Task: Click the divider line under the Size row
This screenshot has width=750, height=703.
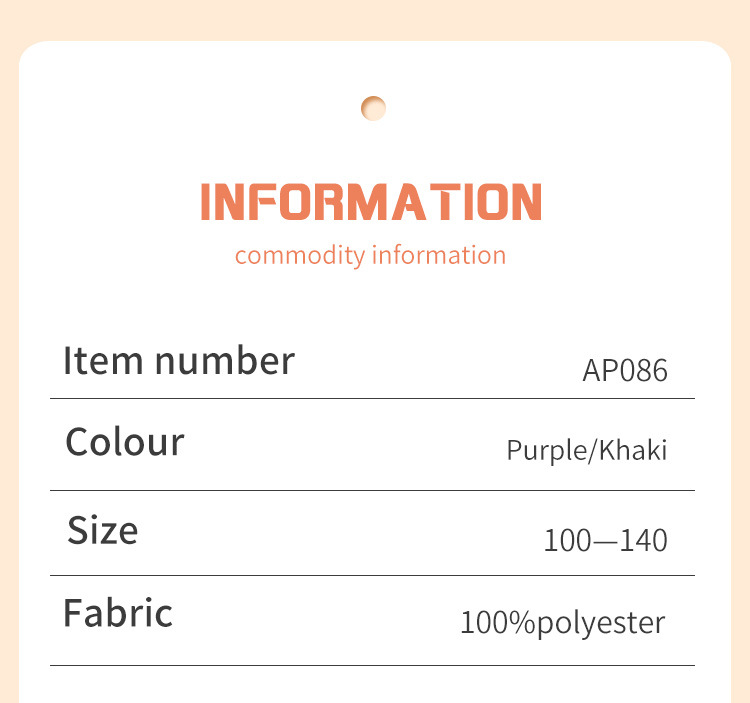Action: [372, 575]
